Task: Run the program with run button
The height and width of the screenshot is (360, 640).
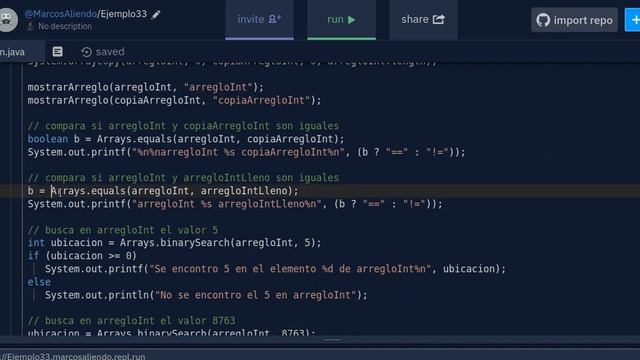Action: click(341, 19)
